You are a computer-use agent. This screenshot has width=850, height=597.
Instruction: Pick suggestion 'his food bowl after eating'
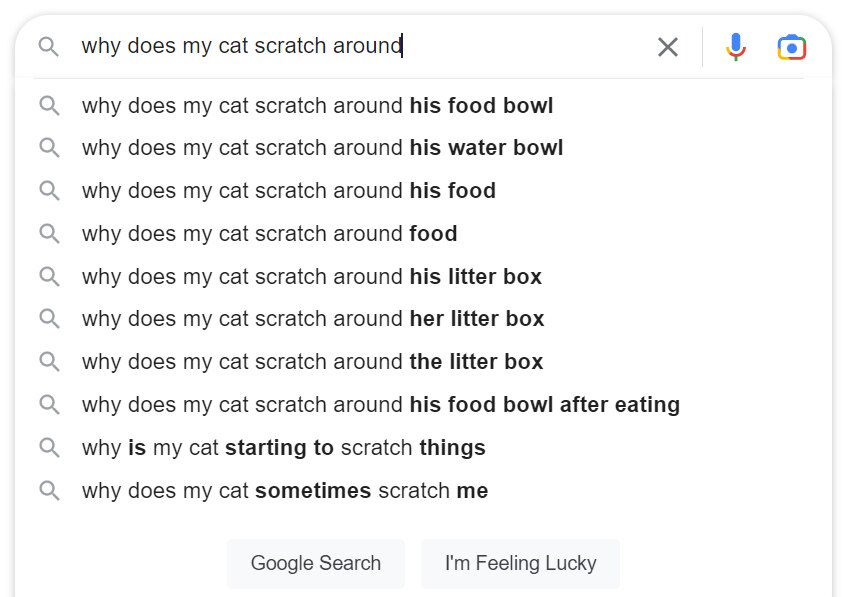point(380,405)
